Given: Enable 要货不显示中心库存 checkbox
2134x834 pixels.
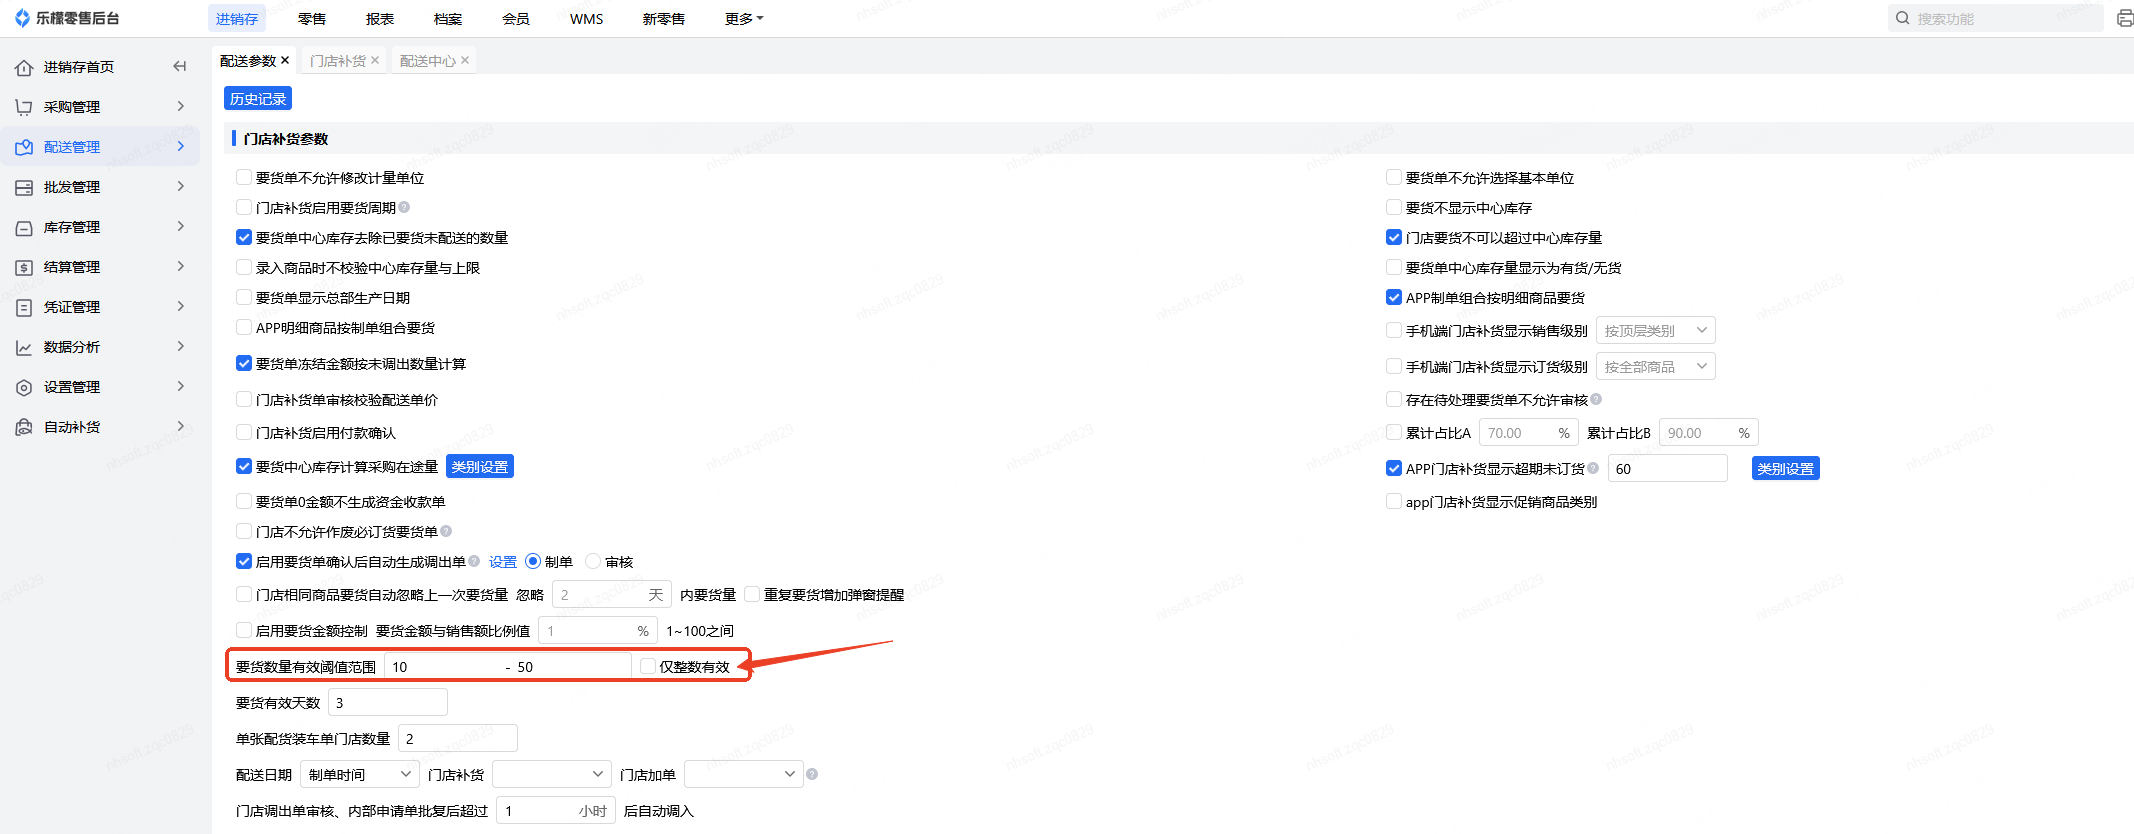Looking at the screenshot, I should [1394, 207].
